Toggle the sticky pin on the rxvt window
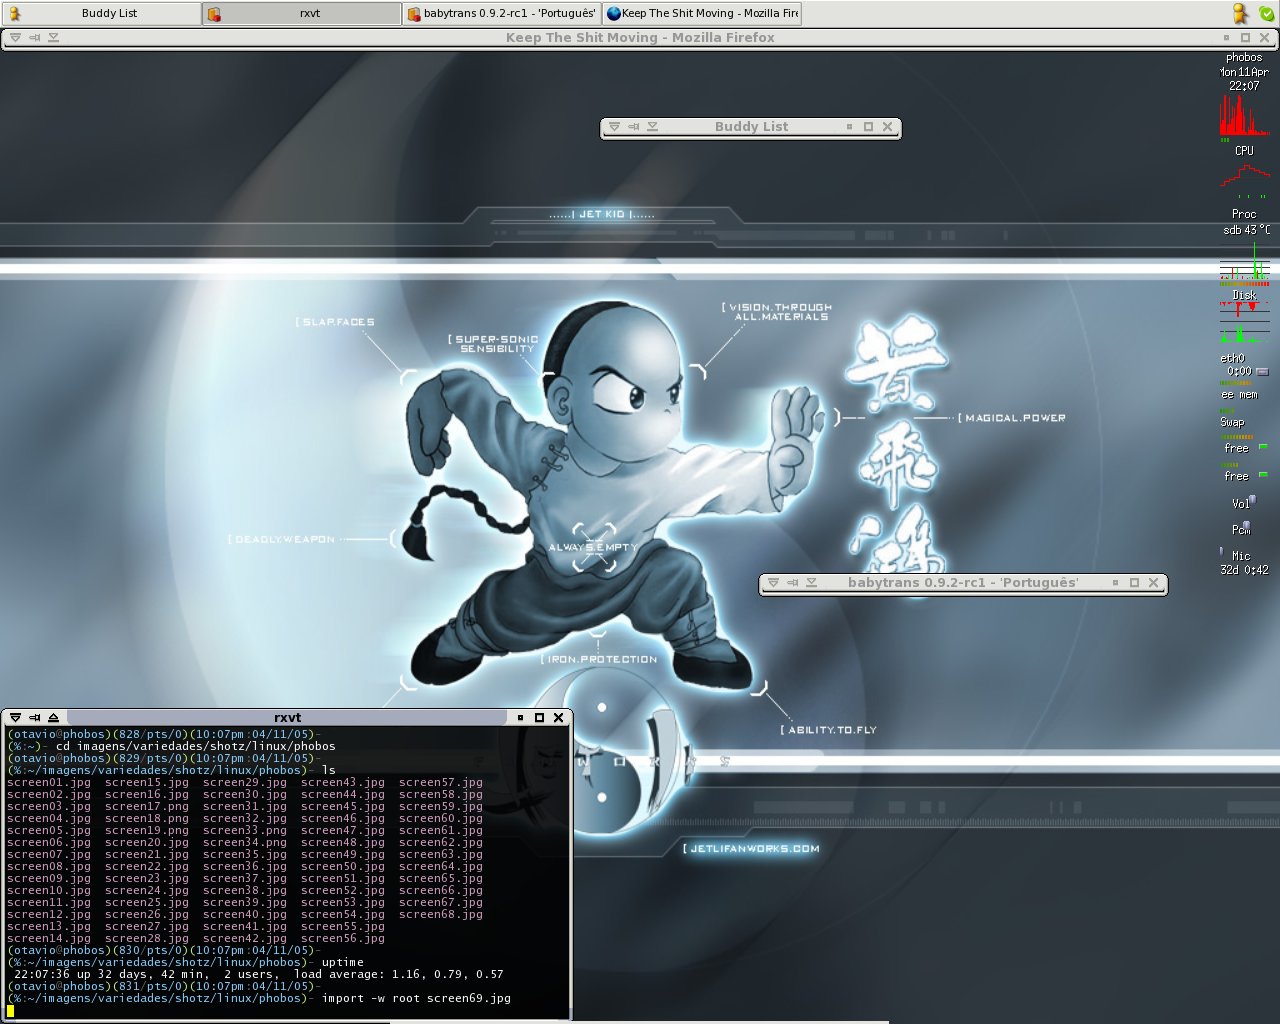1280x1024 pixels. click(x=34, y=717)
